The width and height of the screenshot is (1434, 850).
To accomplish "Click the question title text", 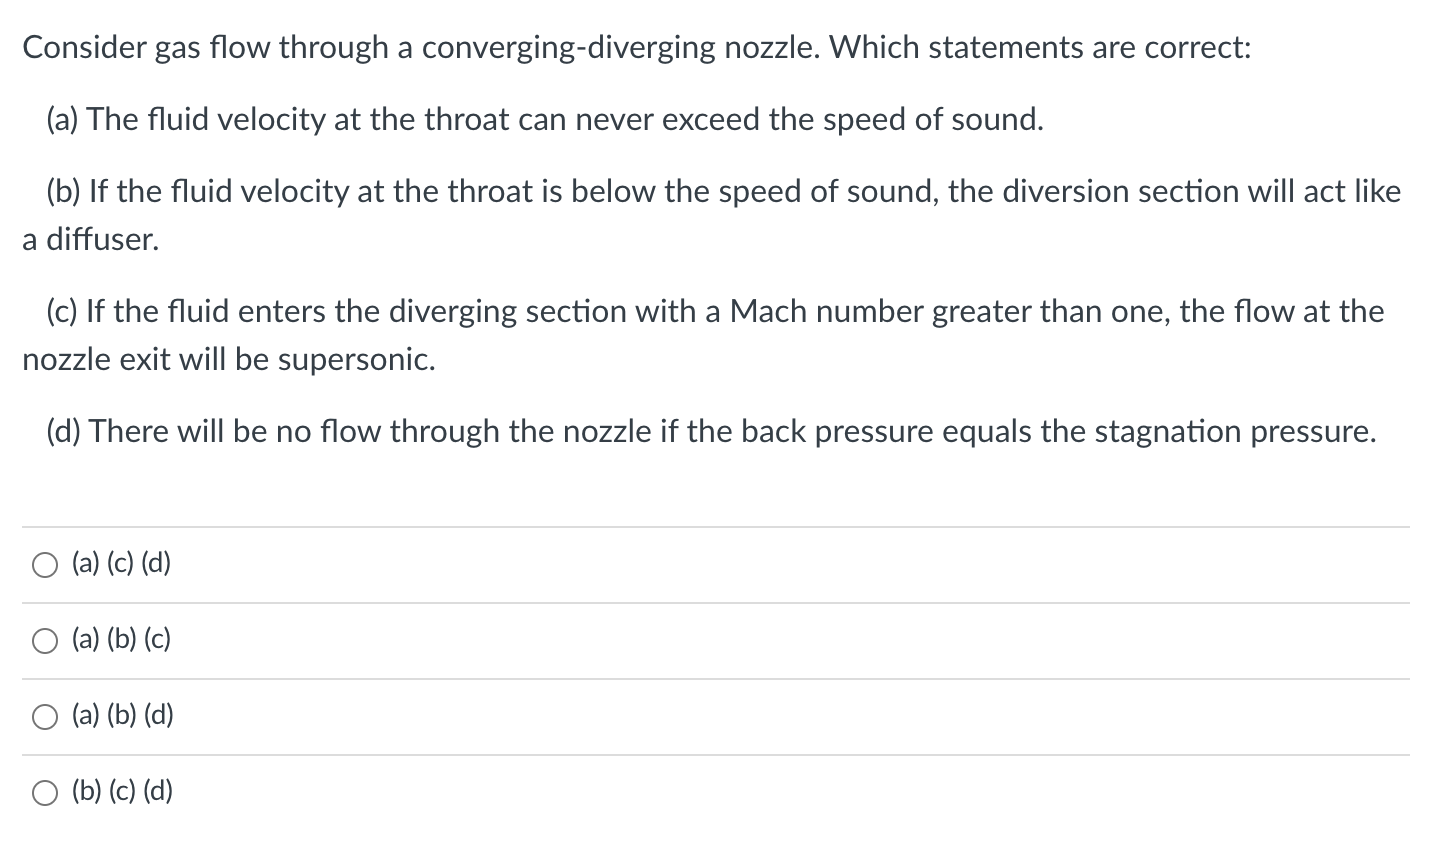I will 637,47.
